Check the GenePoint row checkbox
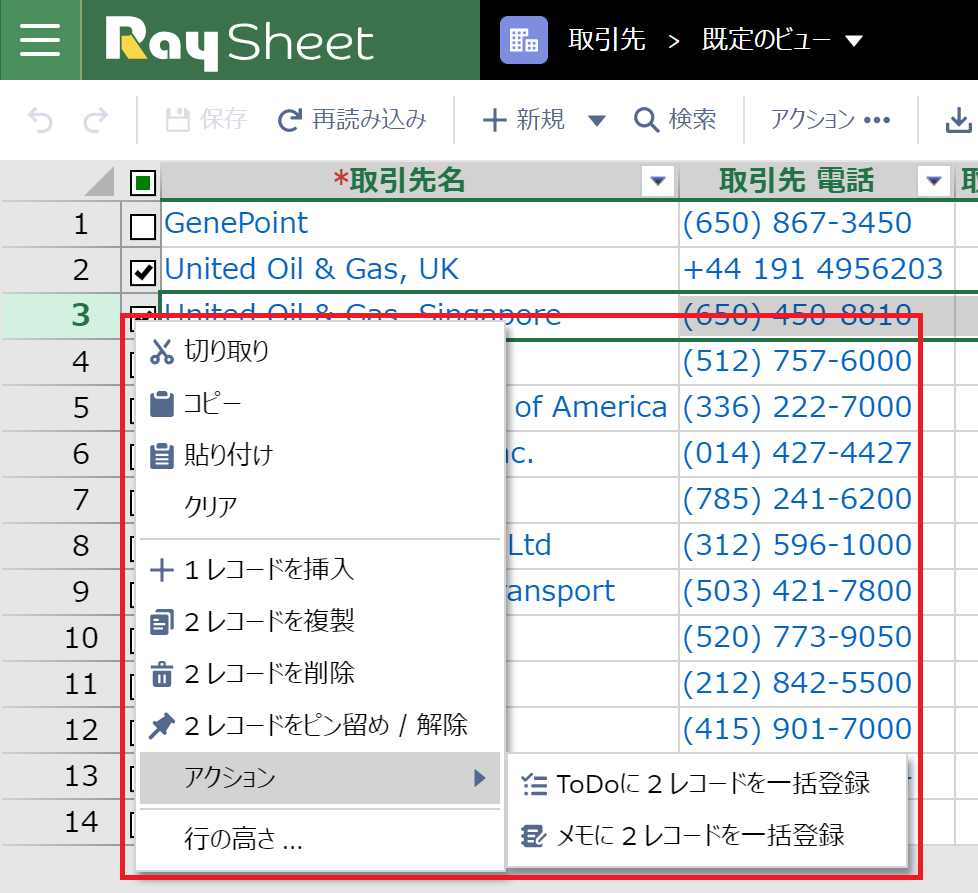 (143, 226)
